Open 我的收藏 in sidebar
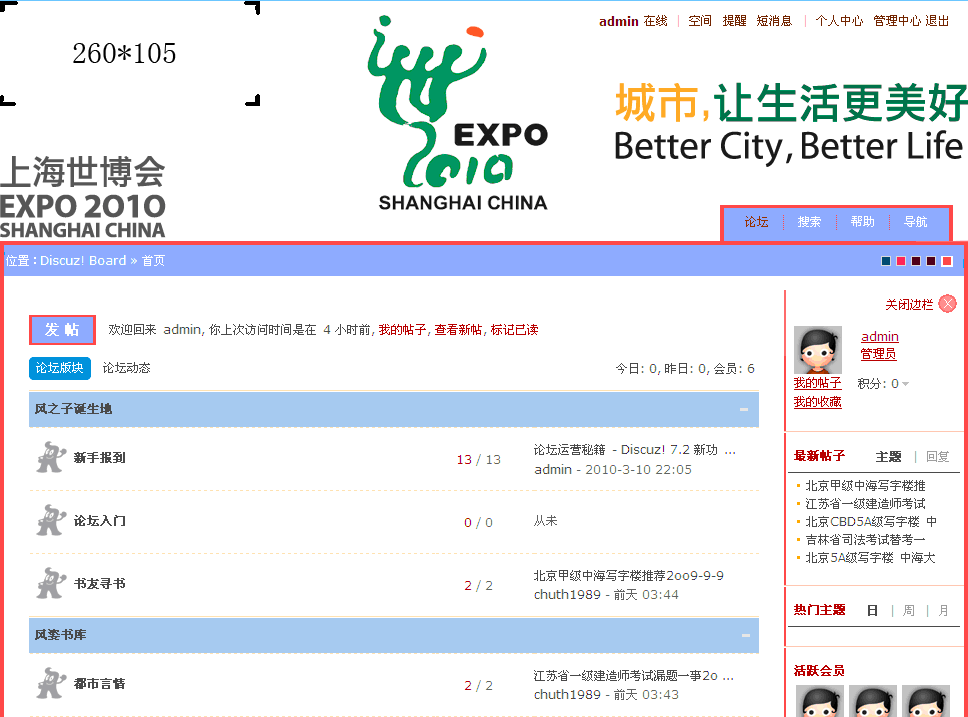This screenshot has height=717, width=968. point(817,402)
